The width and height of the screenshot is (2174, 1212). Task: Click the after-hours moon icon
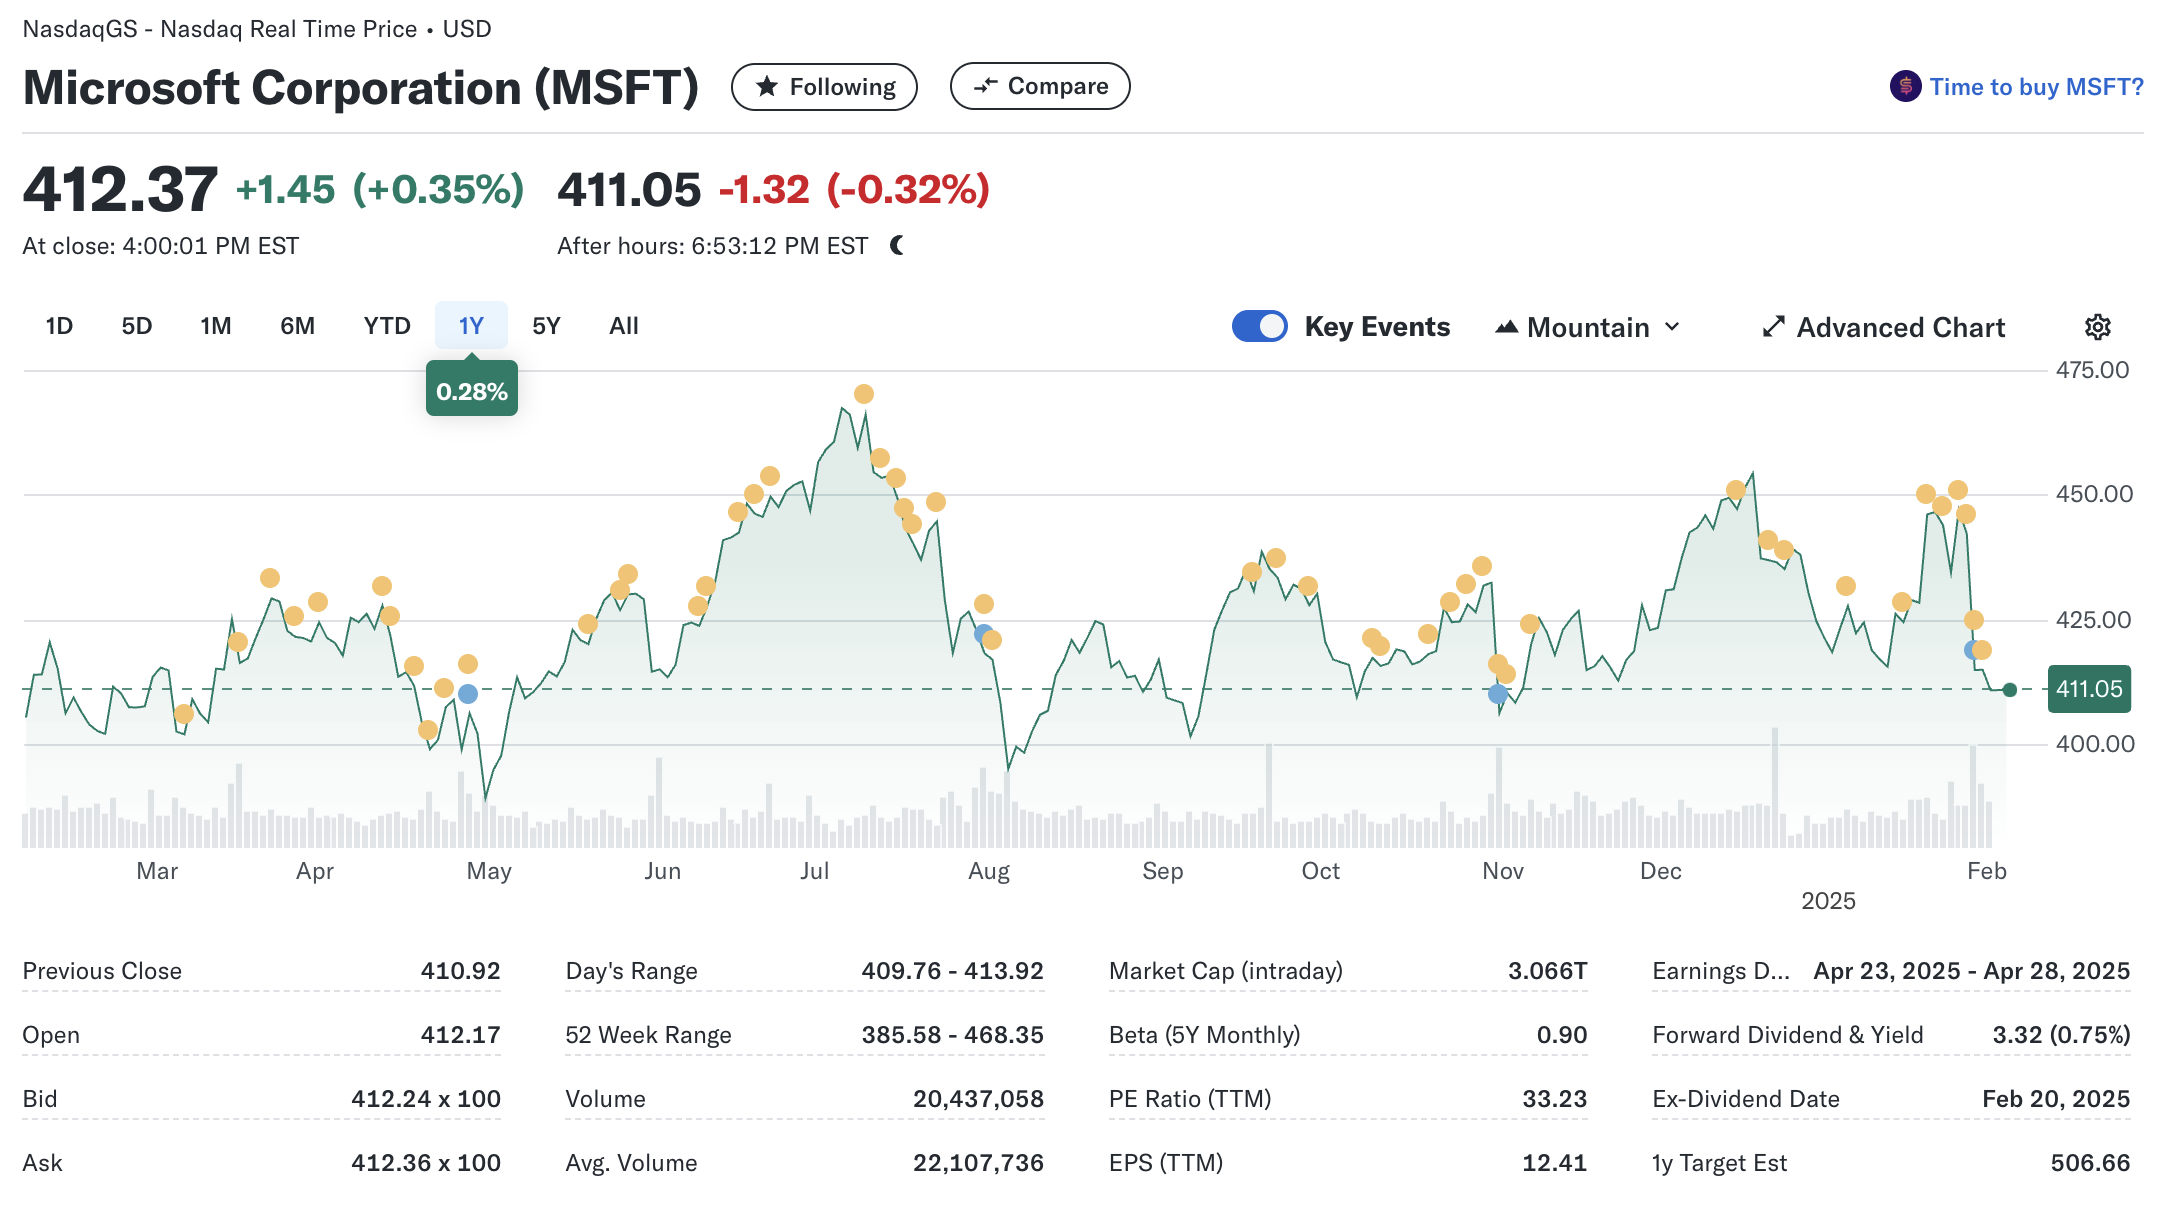pyautogui.click(x=897, y=245)
